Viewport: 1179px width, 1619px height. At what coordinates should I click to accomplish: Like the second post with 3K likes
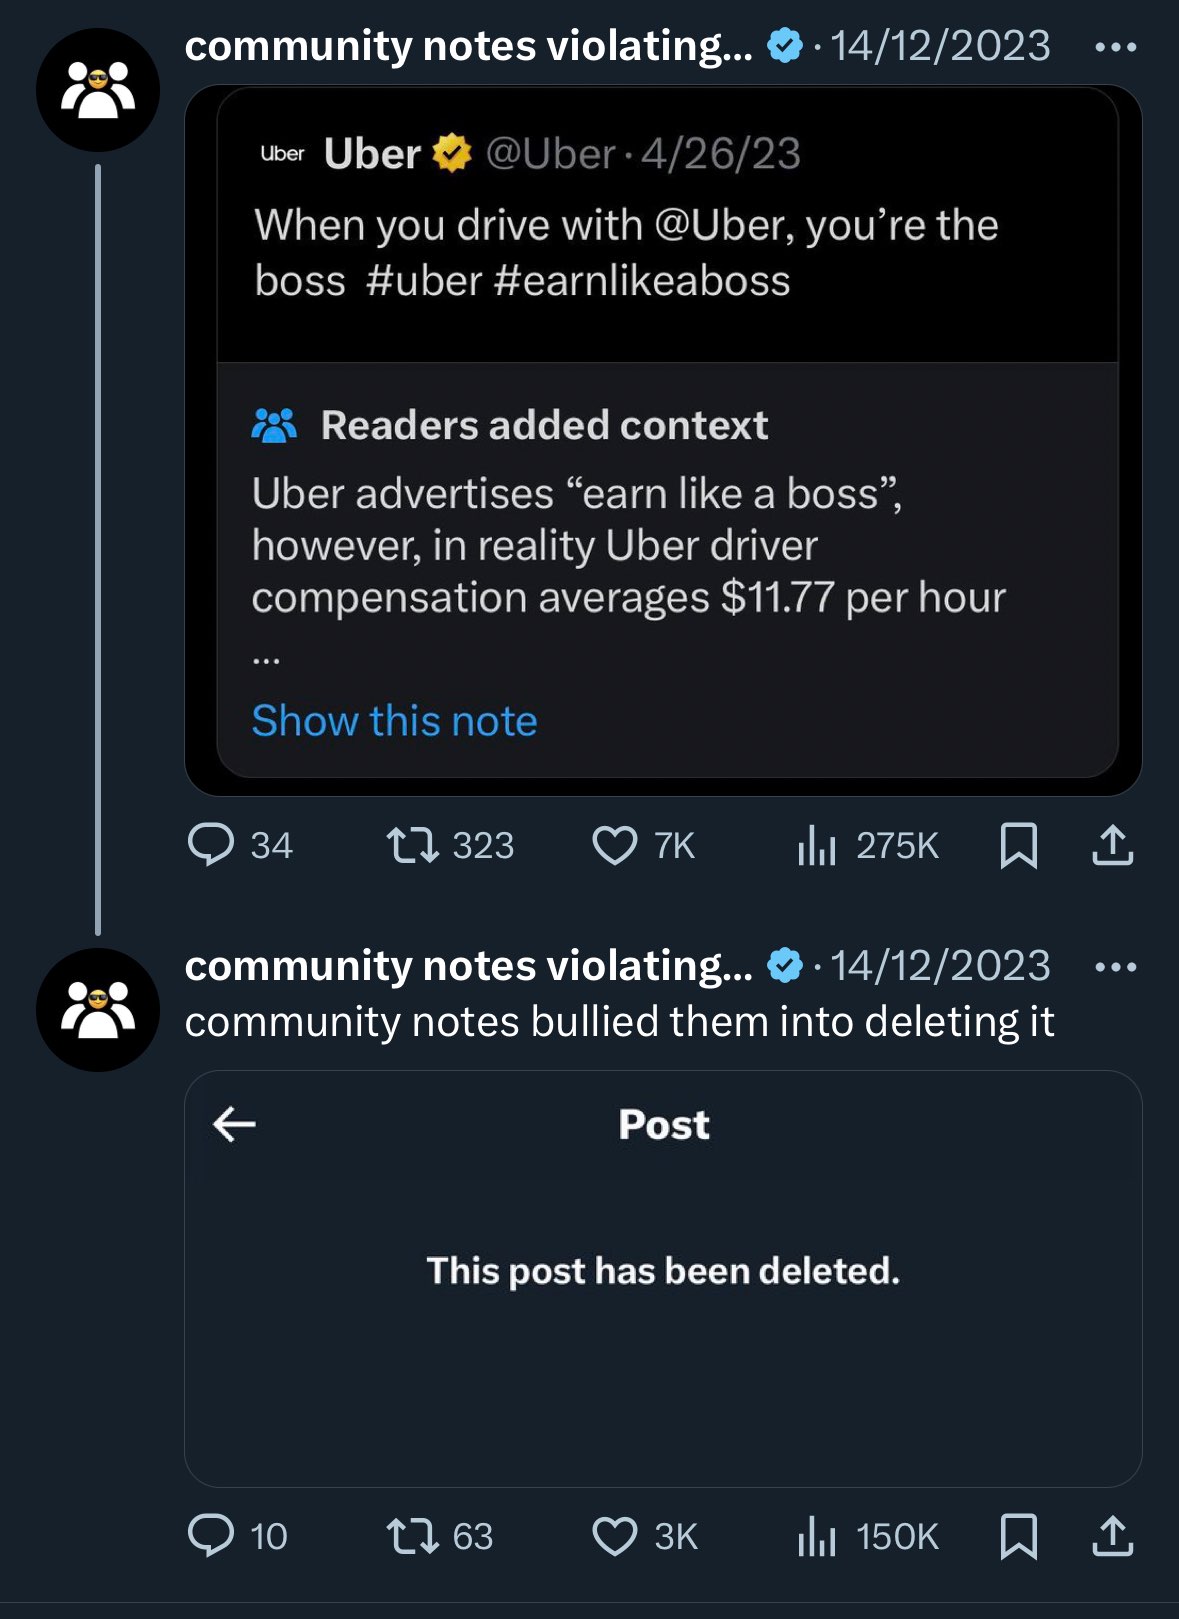pos(614,1536)
